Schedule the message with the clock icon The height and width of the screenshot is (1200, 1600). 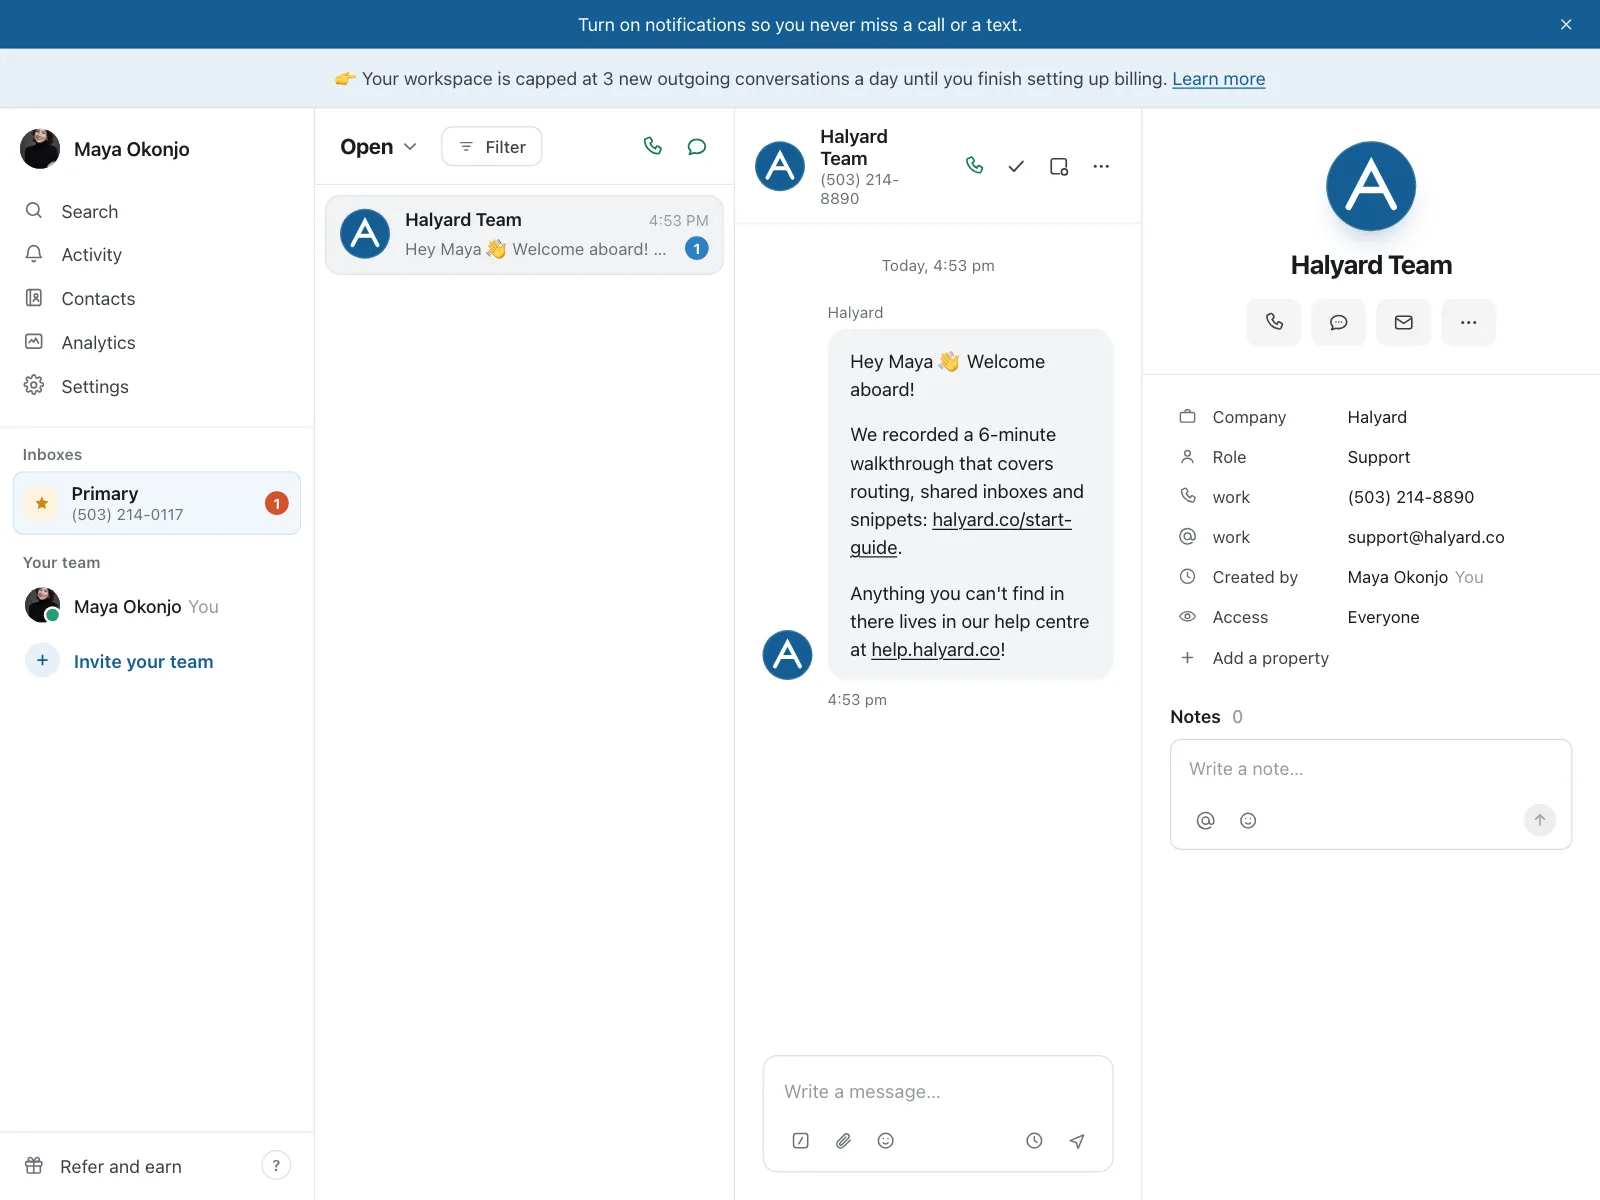tap(1035, 1141)
